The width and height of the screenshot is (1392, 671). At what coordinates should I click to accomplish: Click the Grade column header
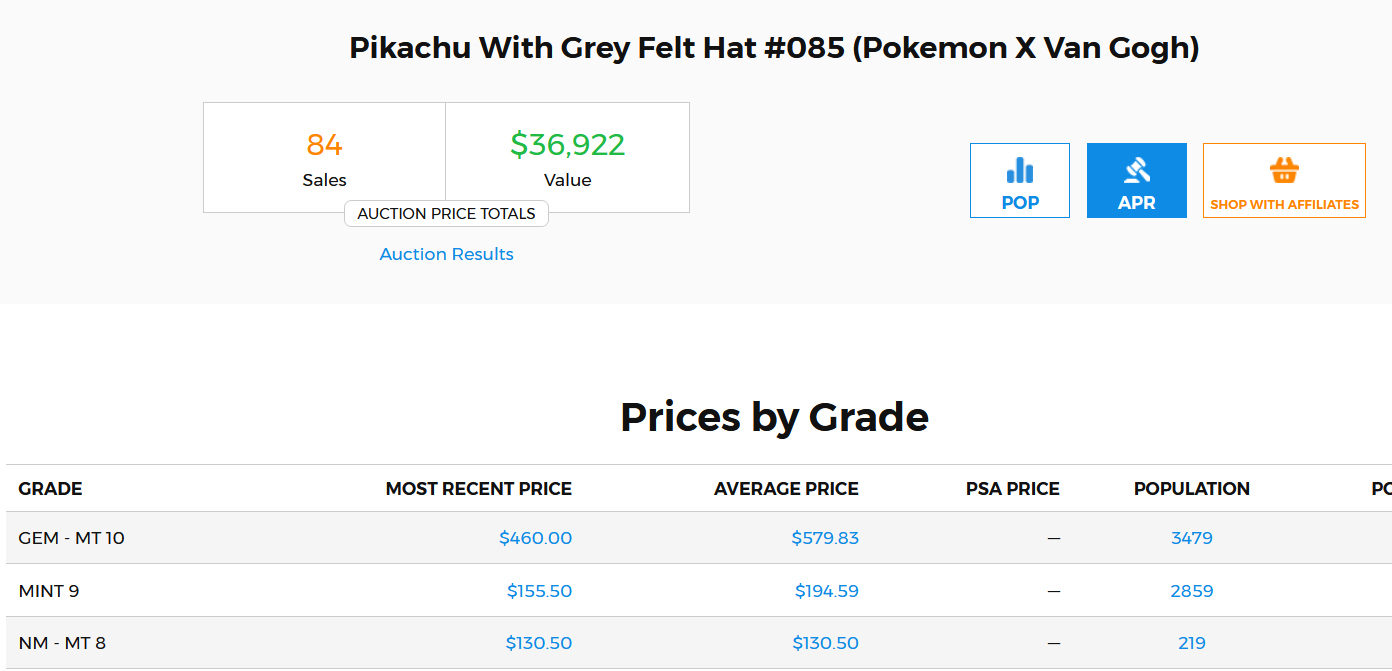(x=50, y=489)
